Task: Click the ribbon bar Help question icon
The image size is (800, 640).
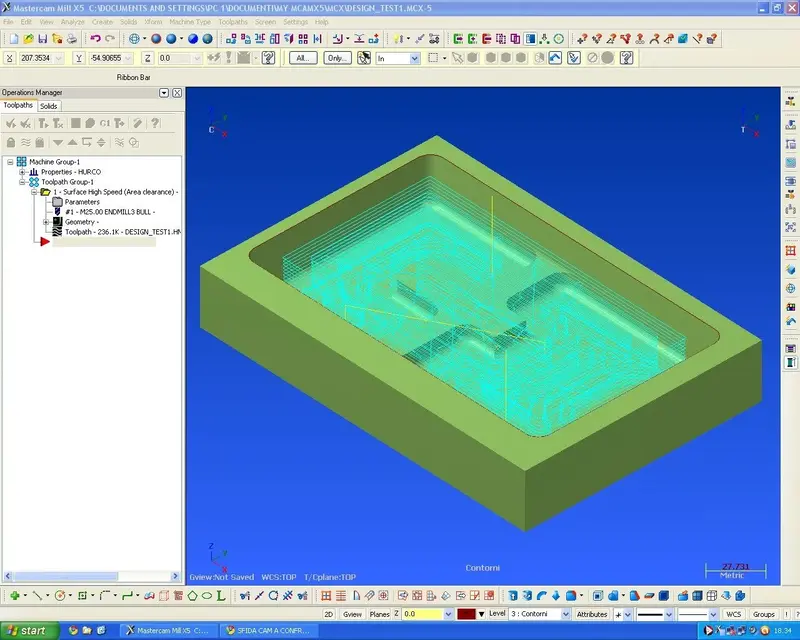Action: [268, 58]
